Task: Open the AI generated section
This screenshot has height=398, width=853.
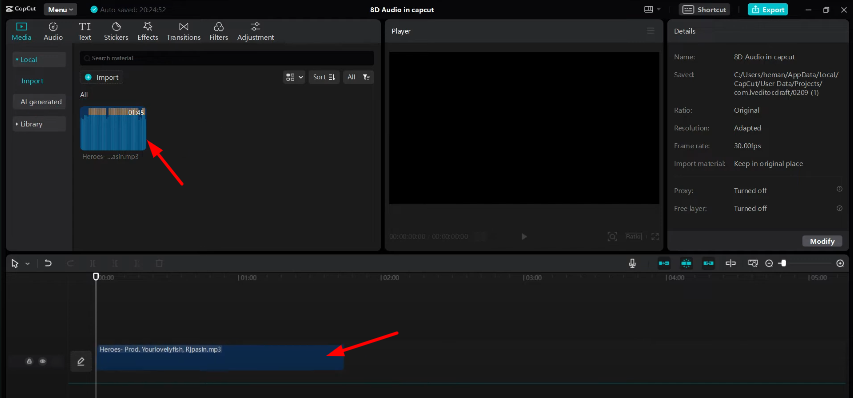Action: pos(39,102)
